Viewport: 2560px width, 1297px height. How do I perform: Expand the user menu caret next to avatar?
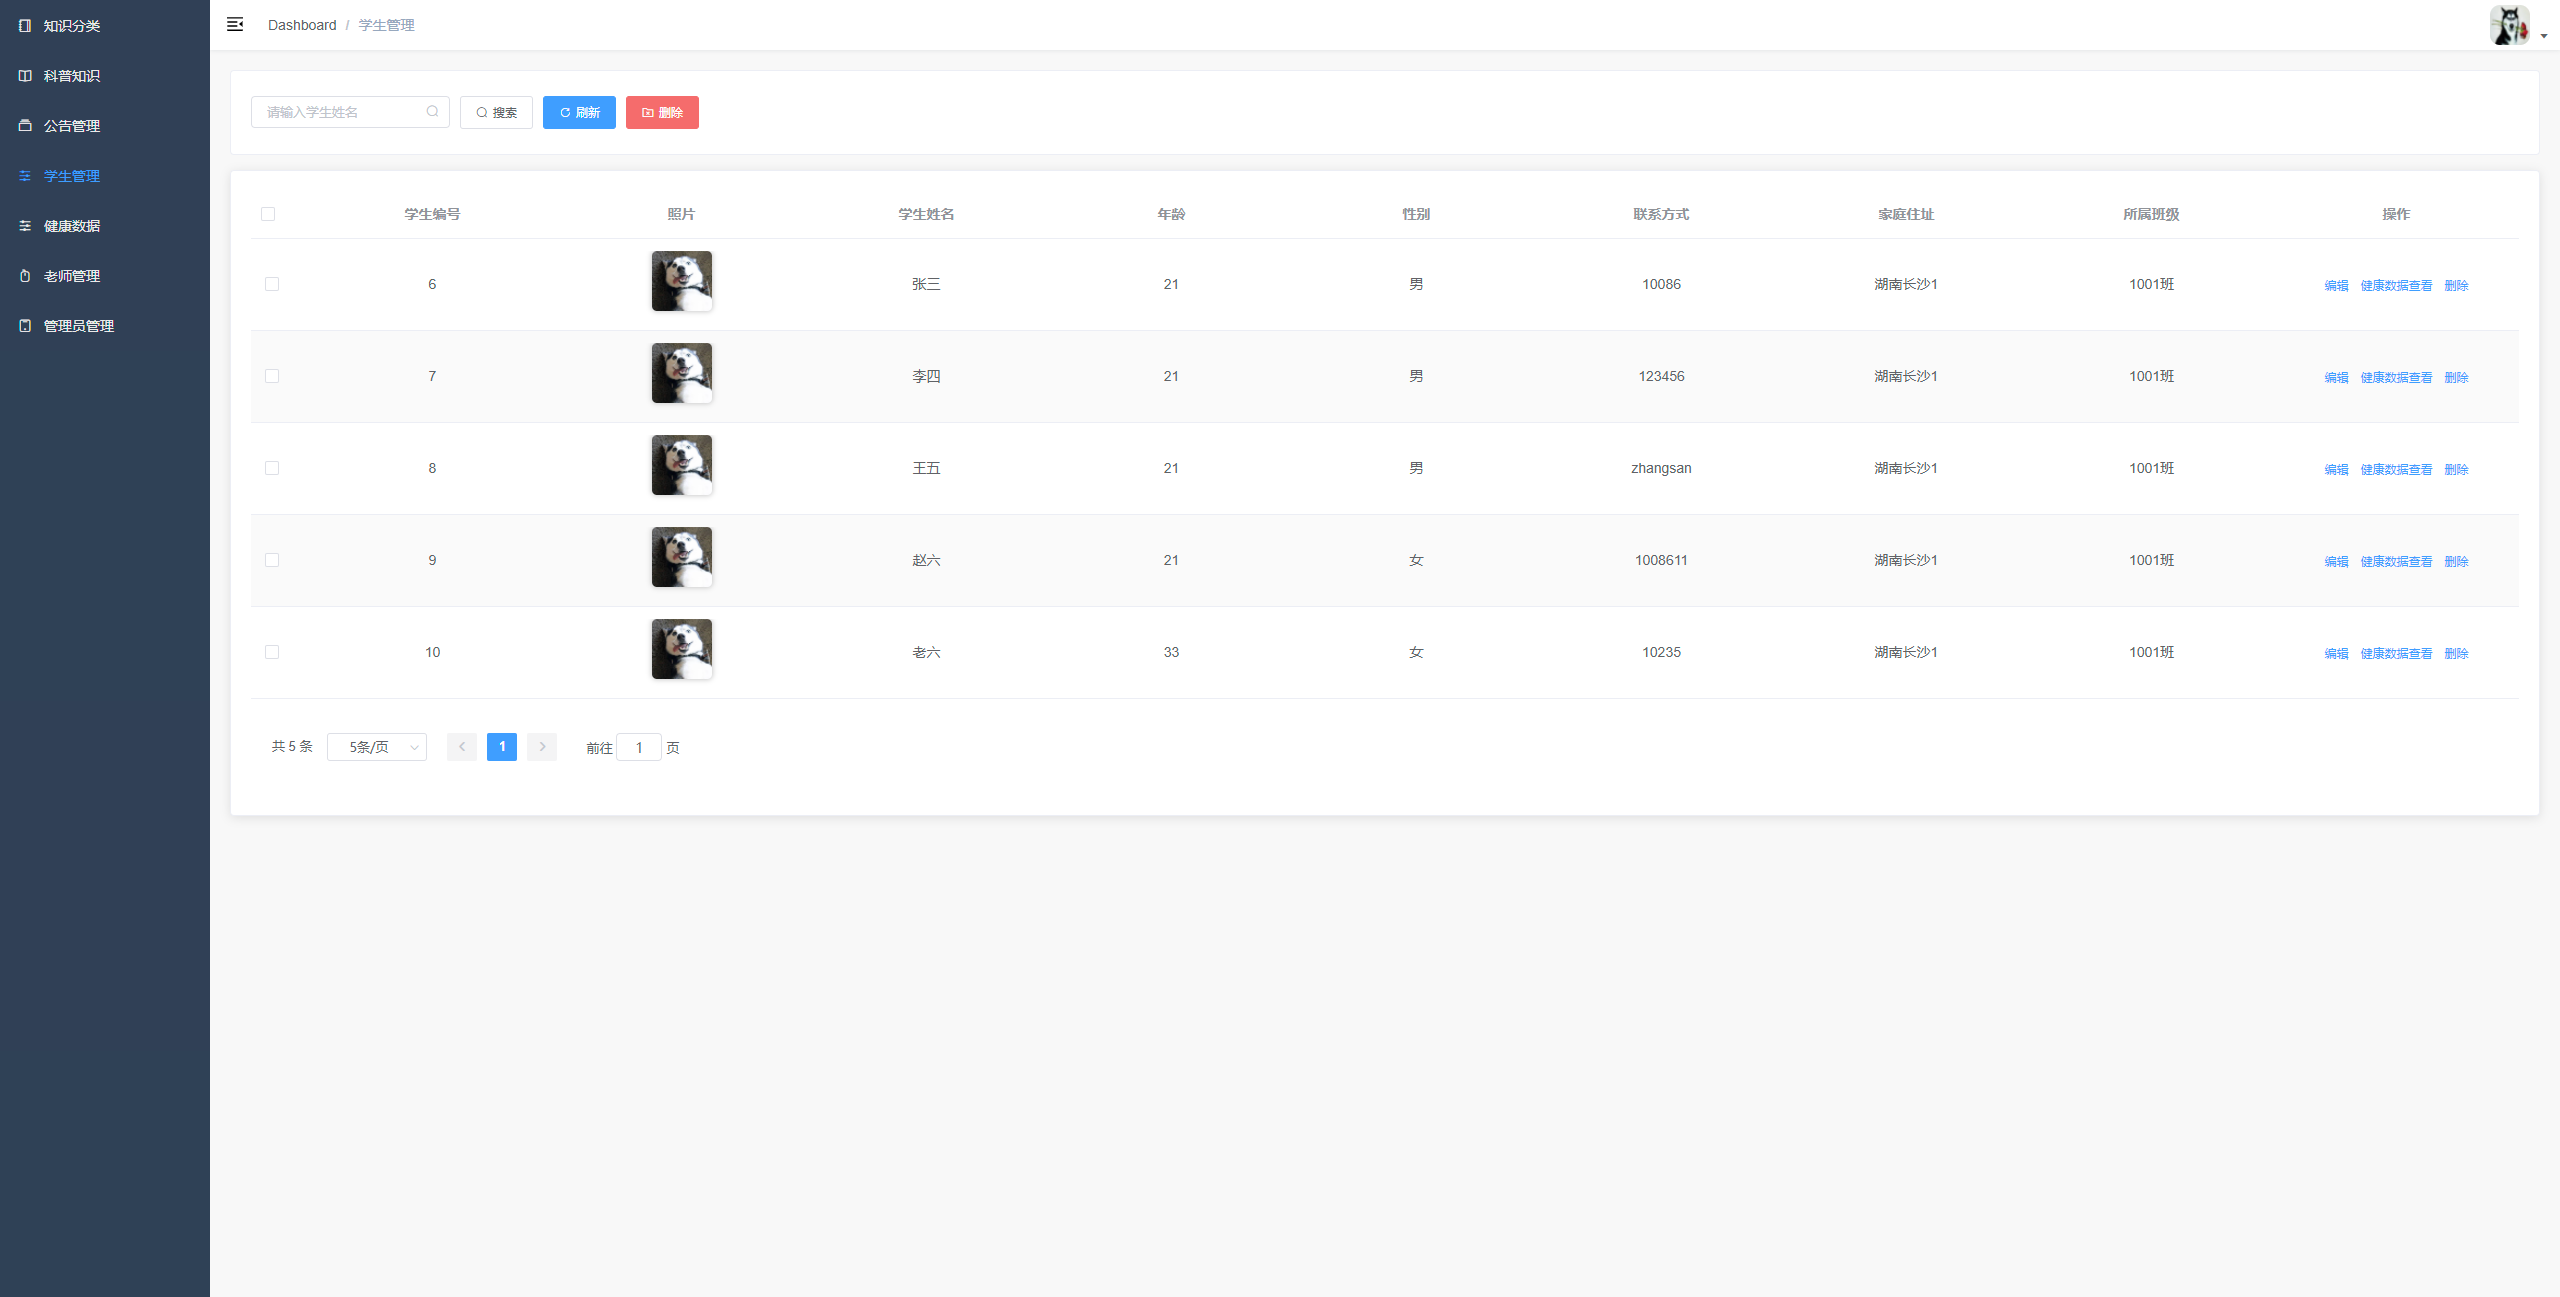click(x=2543, y=36)
